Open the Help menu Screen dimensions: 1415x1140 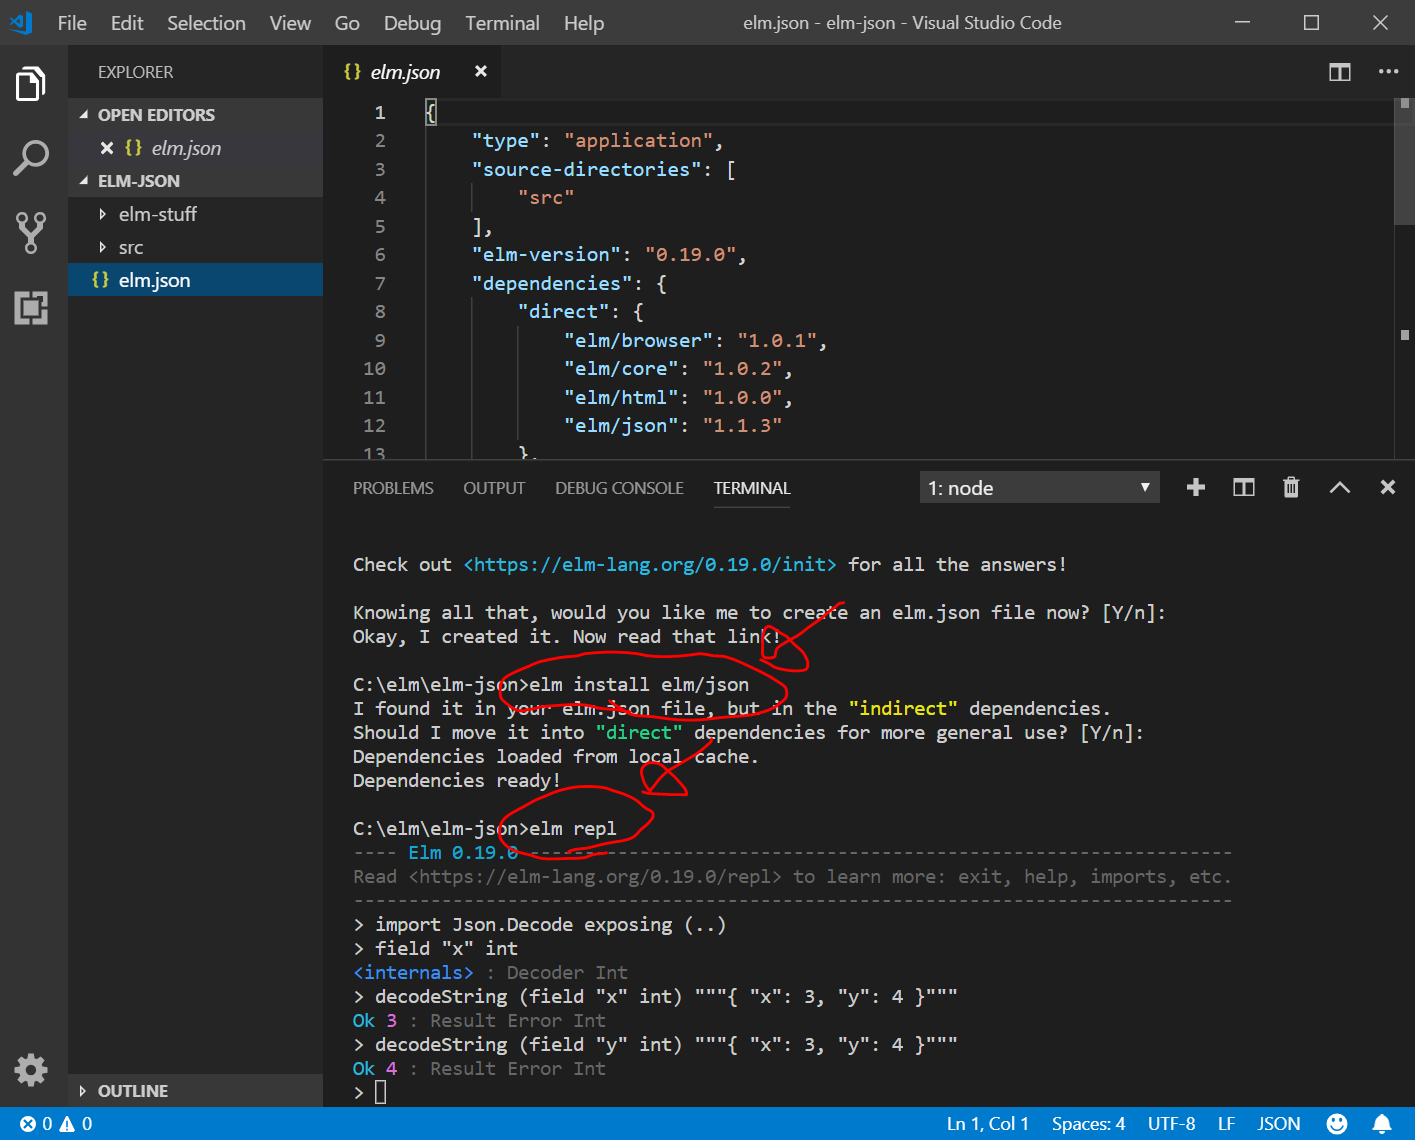pos(584,23)
